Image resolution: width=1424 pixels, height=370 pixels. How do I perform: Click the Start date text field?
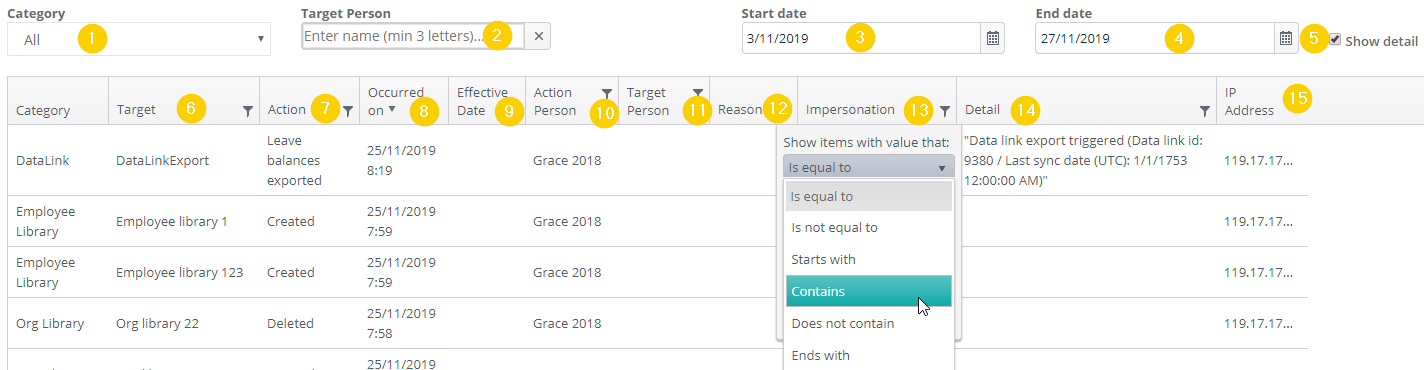coord(861,38)
